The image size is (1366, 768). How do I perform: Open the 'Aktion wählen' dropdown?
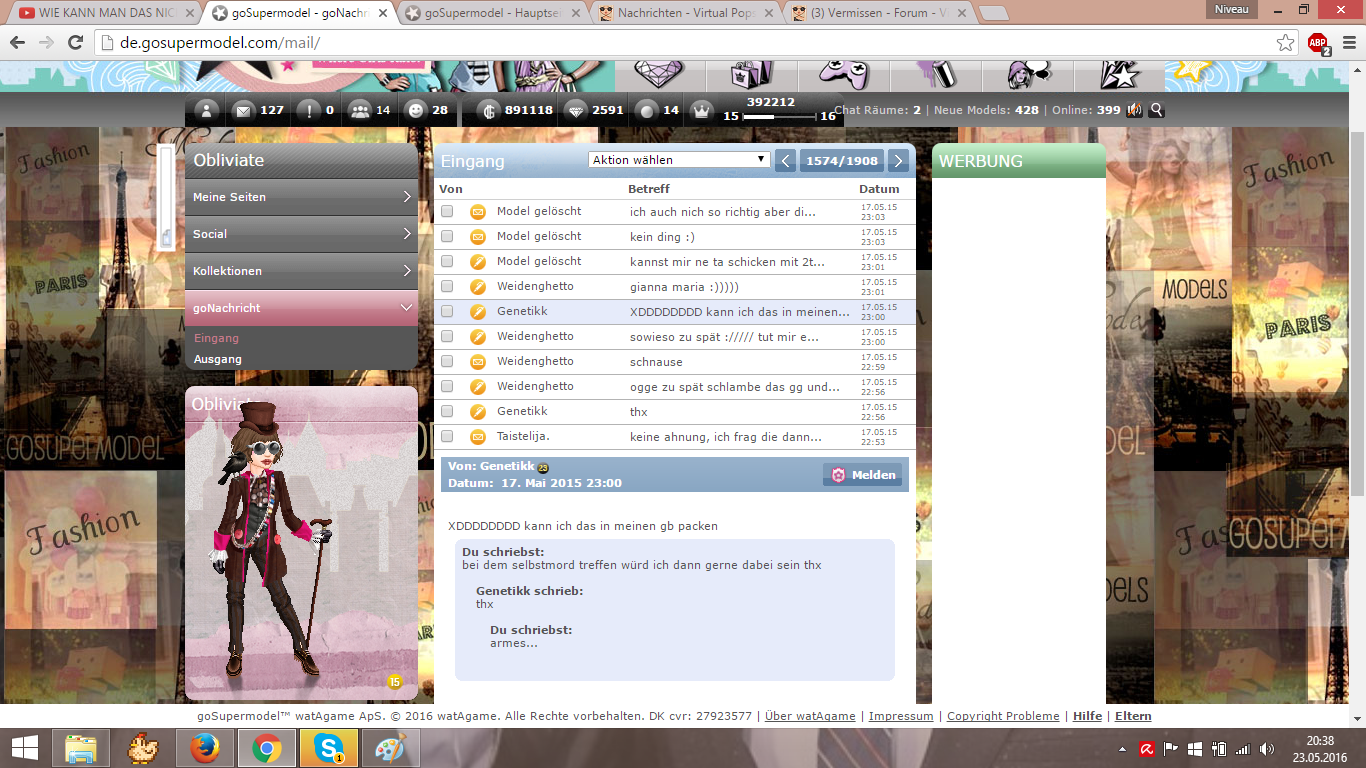click(678, 160)
